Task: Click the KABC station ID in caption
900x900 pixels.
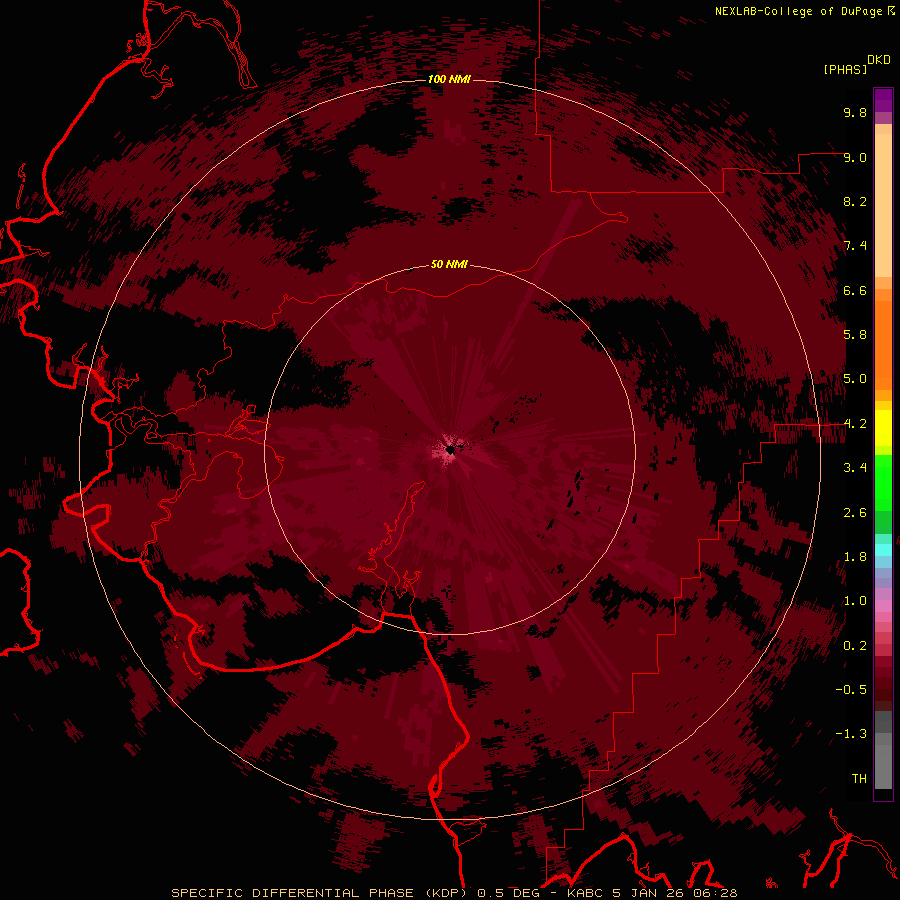Action: tap(584, 893)
